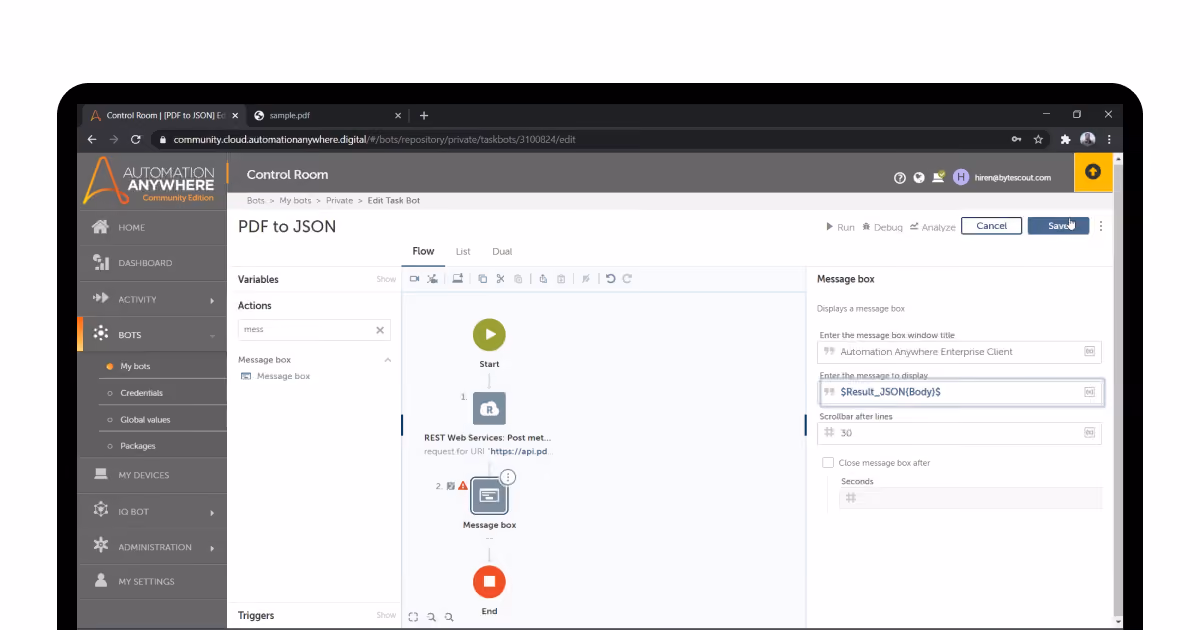
Task: Clear the actions search box with X
Action: point(380,330)
